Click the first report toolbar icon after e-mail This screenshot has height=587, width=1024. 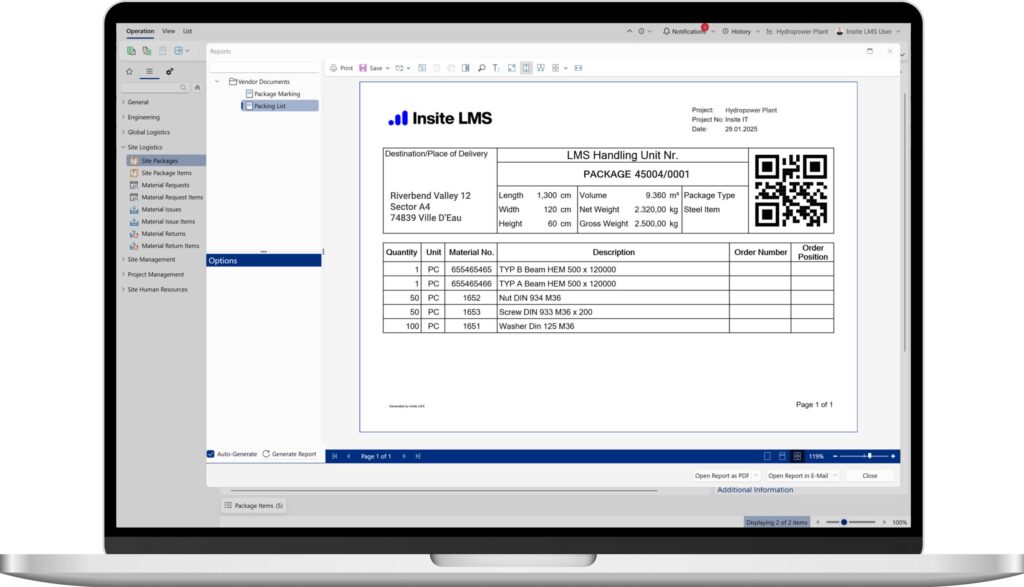point(422,68)
